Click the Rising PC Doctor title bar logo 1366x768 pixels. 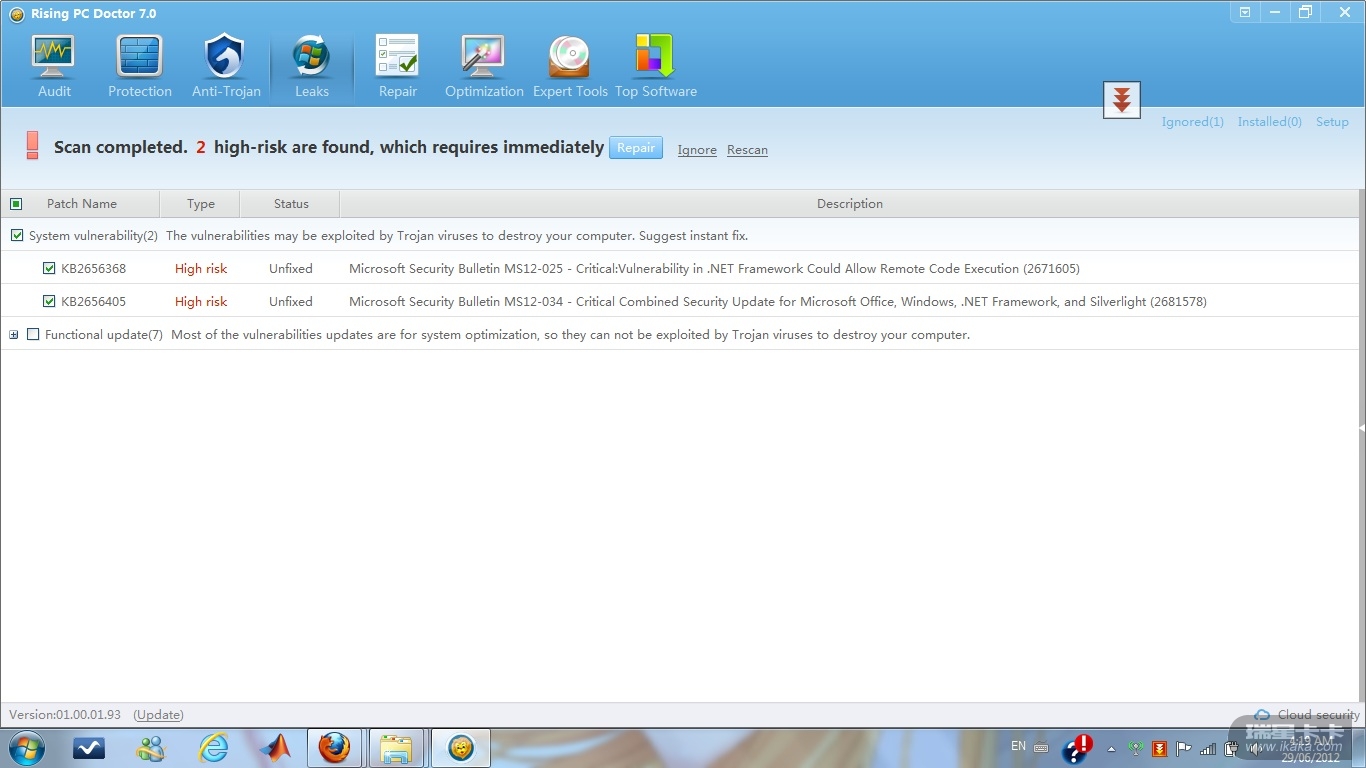16,14
